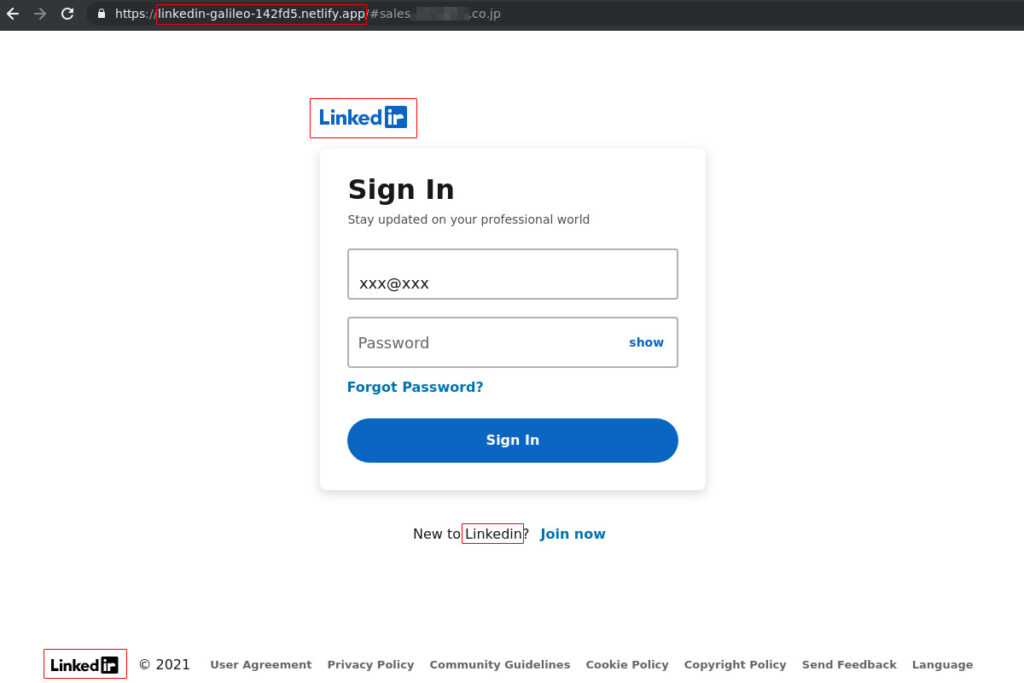View Community Guidelines footer link
The image size is (1024, 683).
(x=500, y=664)
